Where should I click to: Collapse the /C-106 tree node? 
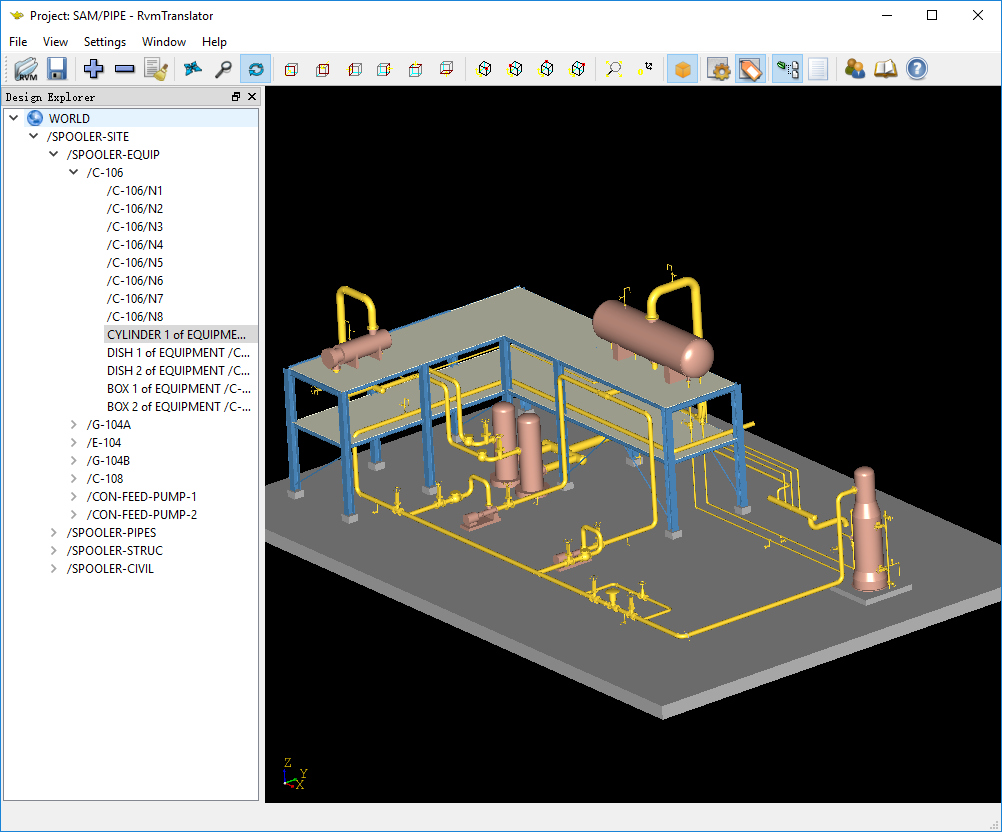(74, 173)
